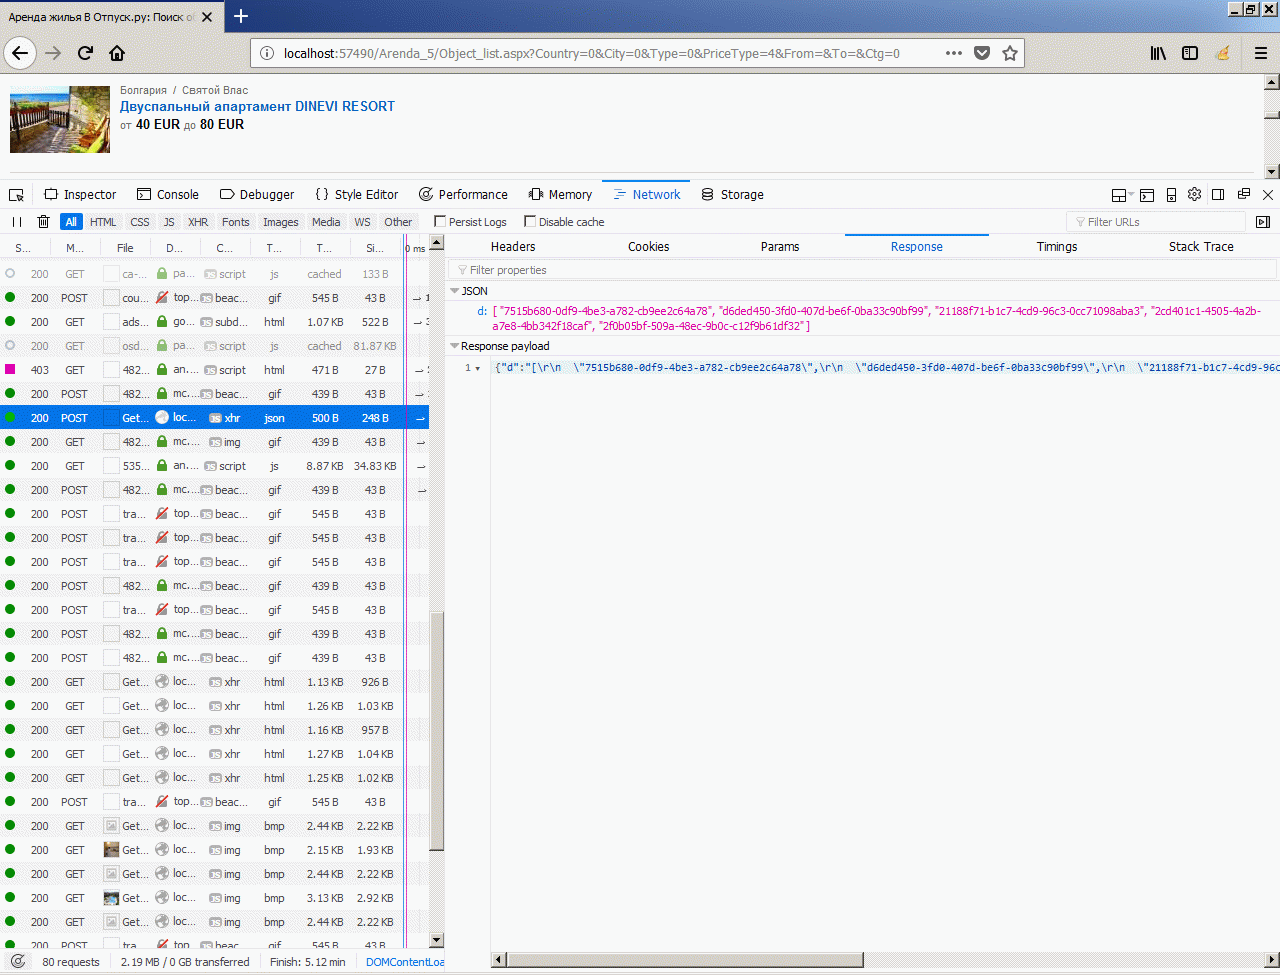
Task: Click the request list vertical scrollbar thumb
Action: pos(437,731)
